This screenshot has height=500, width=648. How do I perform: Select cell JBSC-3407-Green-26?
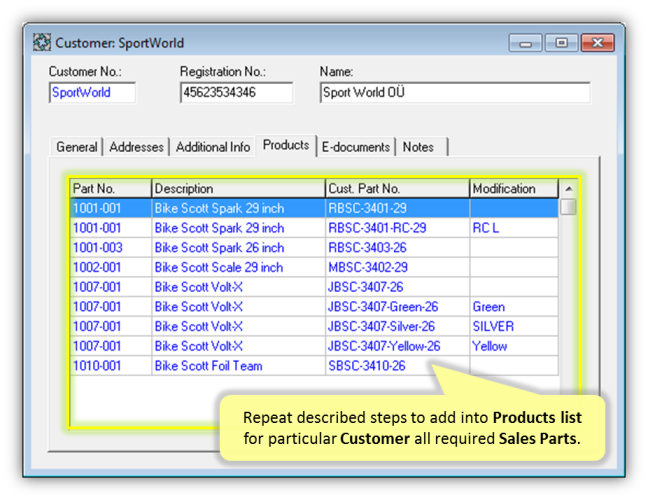pos(398,307)
